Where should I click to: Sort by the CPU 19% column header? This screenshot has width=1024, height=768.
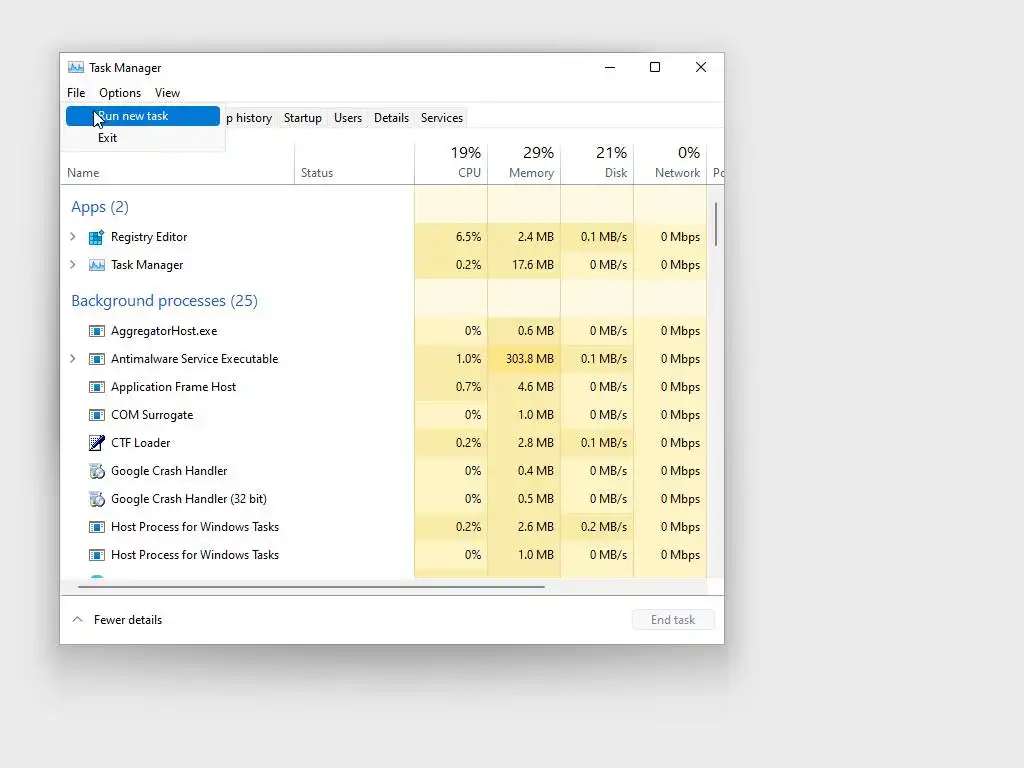(x=451, y=162)
